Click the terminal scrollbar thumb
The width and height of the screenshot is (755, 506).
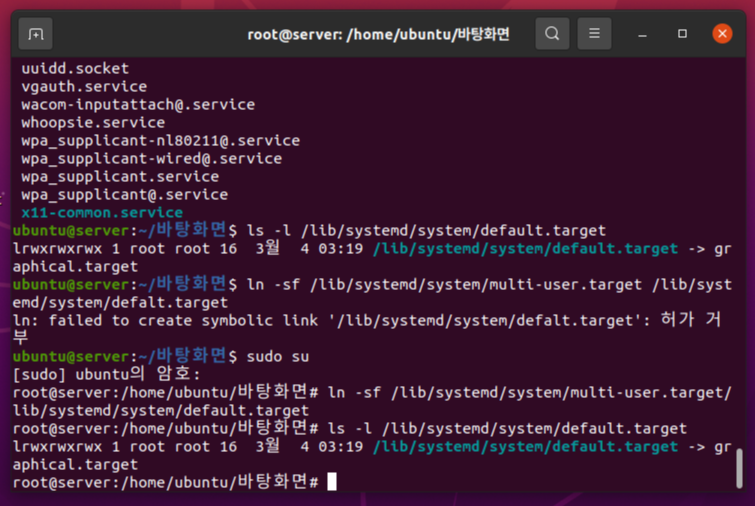coord(740,468)
